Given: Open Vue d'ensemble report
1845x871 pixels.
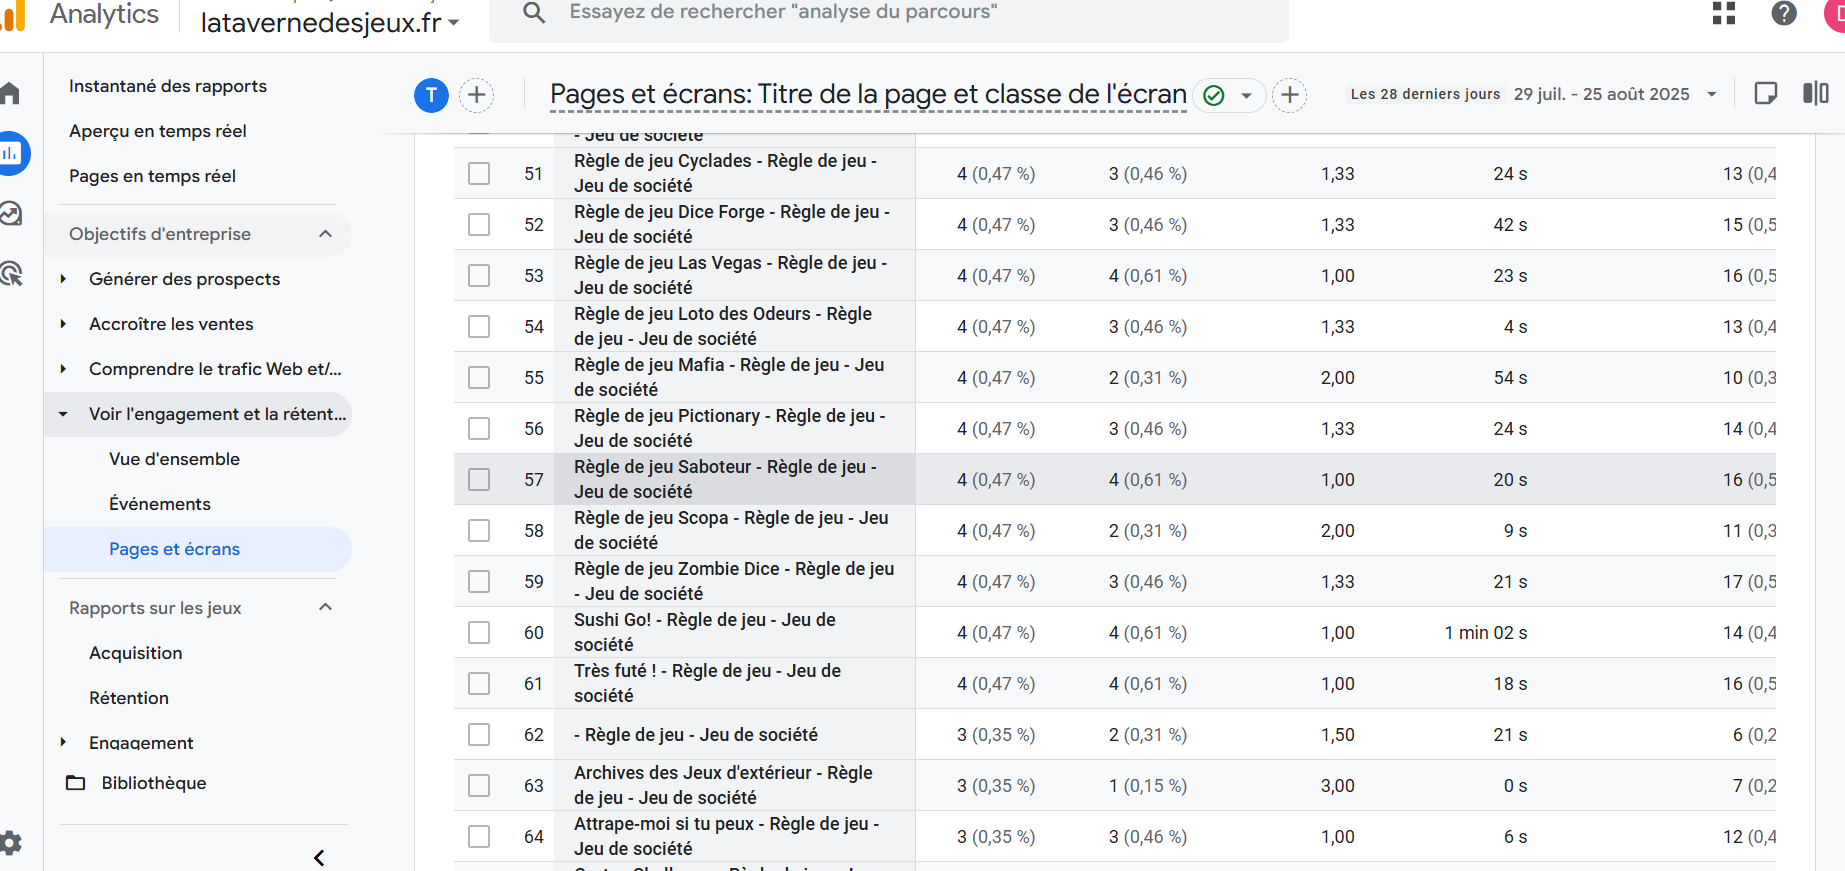Looking at the screenshot, I should [174, 459].
